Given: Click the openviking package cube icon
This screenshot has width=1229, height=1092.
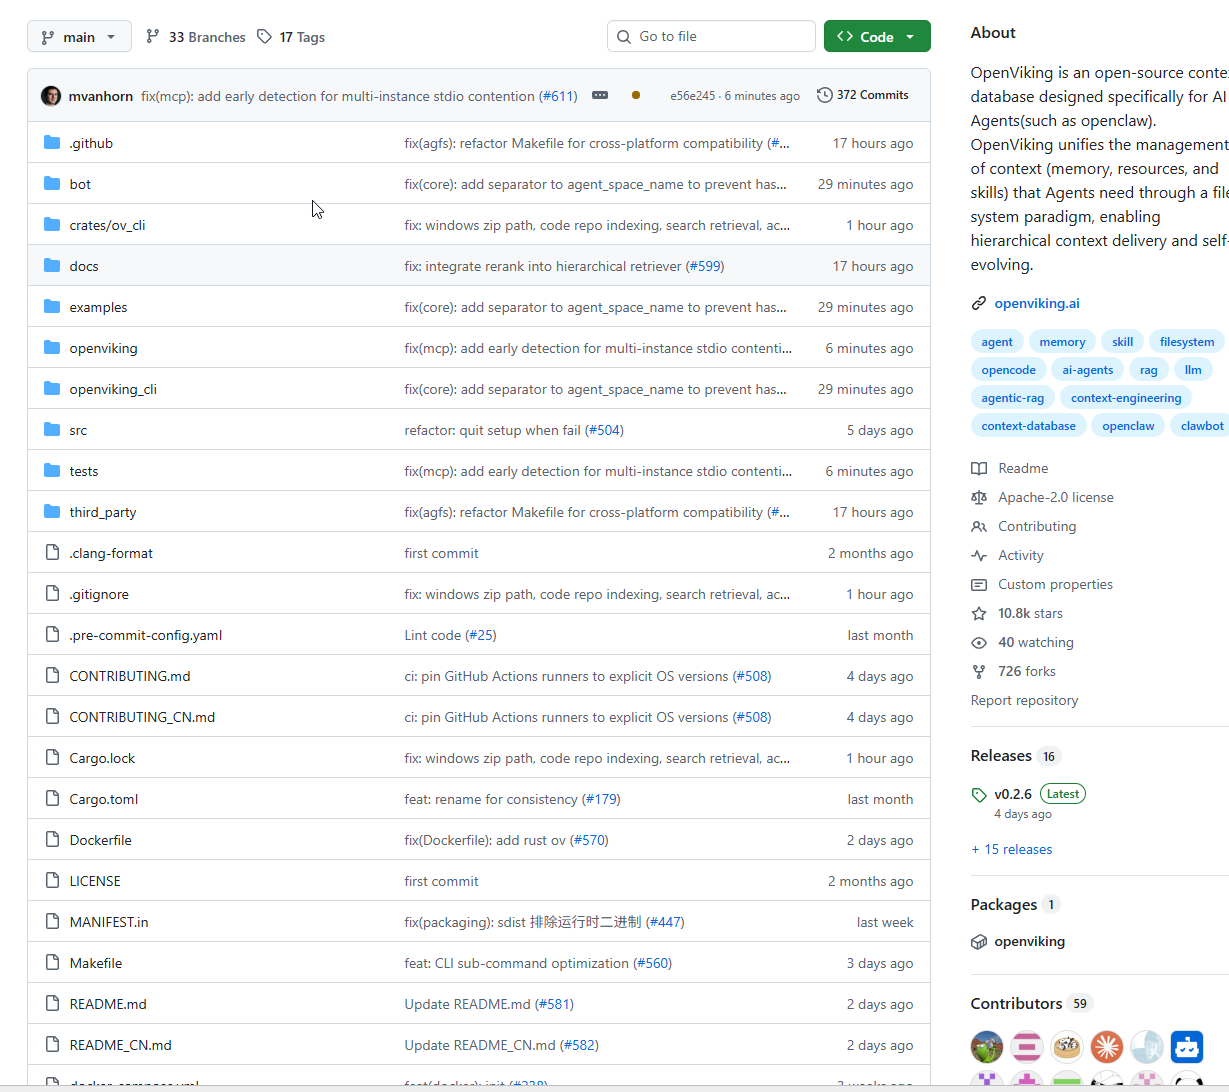Looking at the screenshot, I should (979, 941).
